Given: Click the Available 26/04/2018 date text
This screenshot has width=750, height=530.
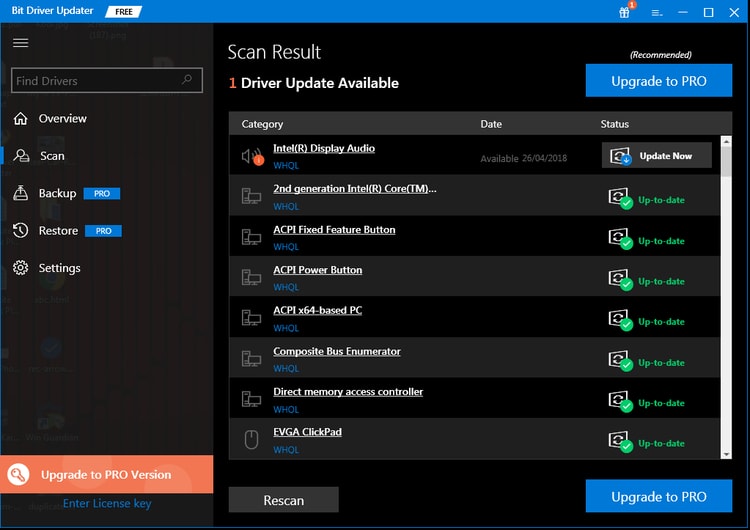Looking at the screenshot, I should pos(523,158).
